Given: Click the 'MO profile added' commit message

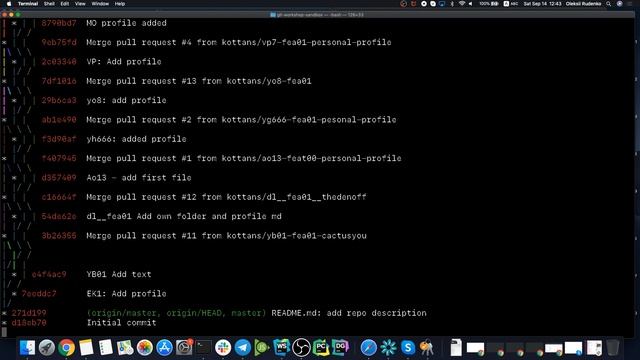Looking at the screenshot, I should [x=126, y=23].
